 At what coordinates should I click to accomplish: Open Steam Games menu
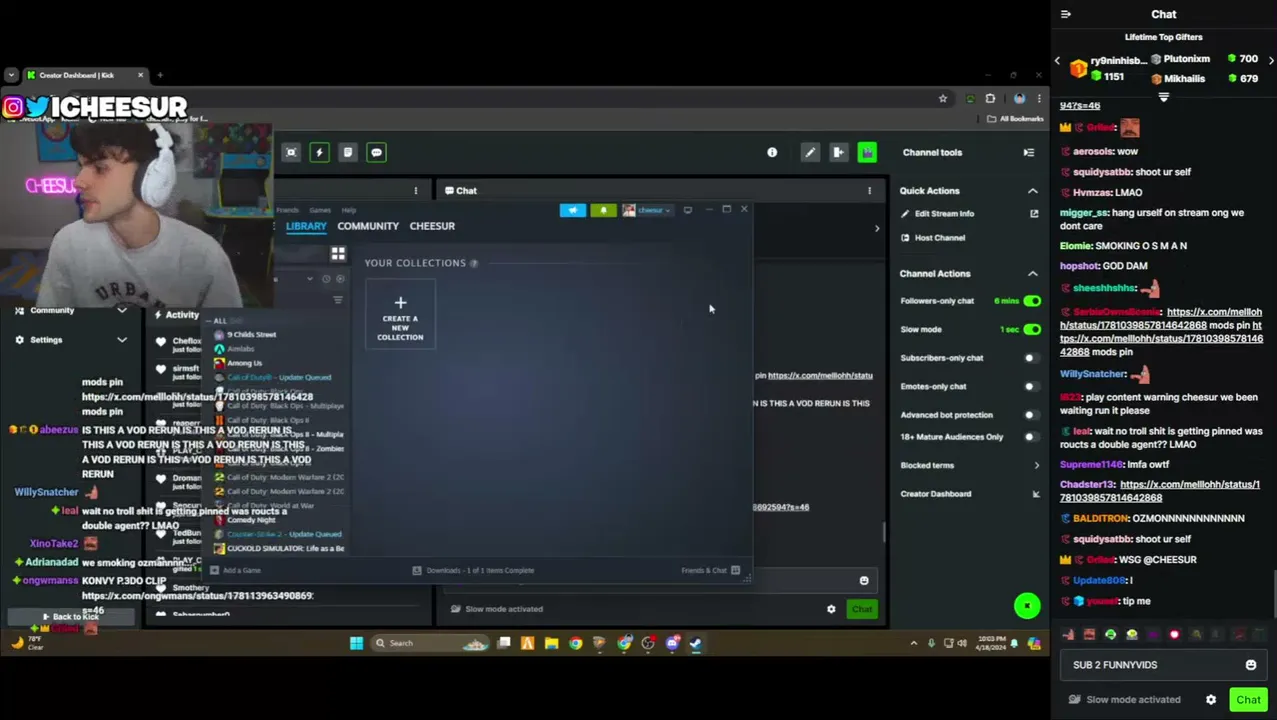(320, 210)
